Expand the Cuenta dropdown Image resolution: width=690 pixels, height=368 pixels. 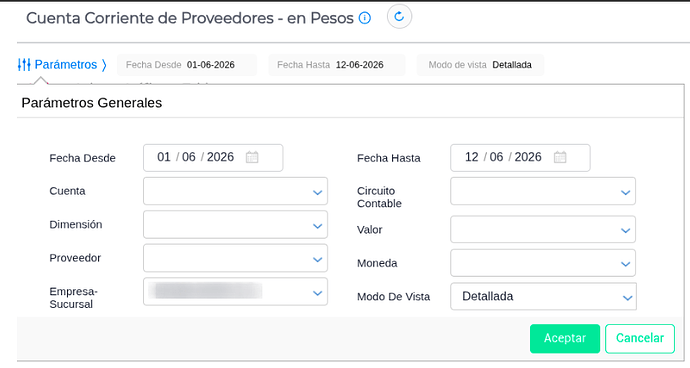pos(235,191)
